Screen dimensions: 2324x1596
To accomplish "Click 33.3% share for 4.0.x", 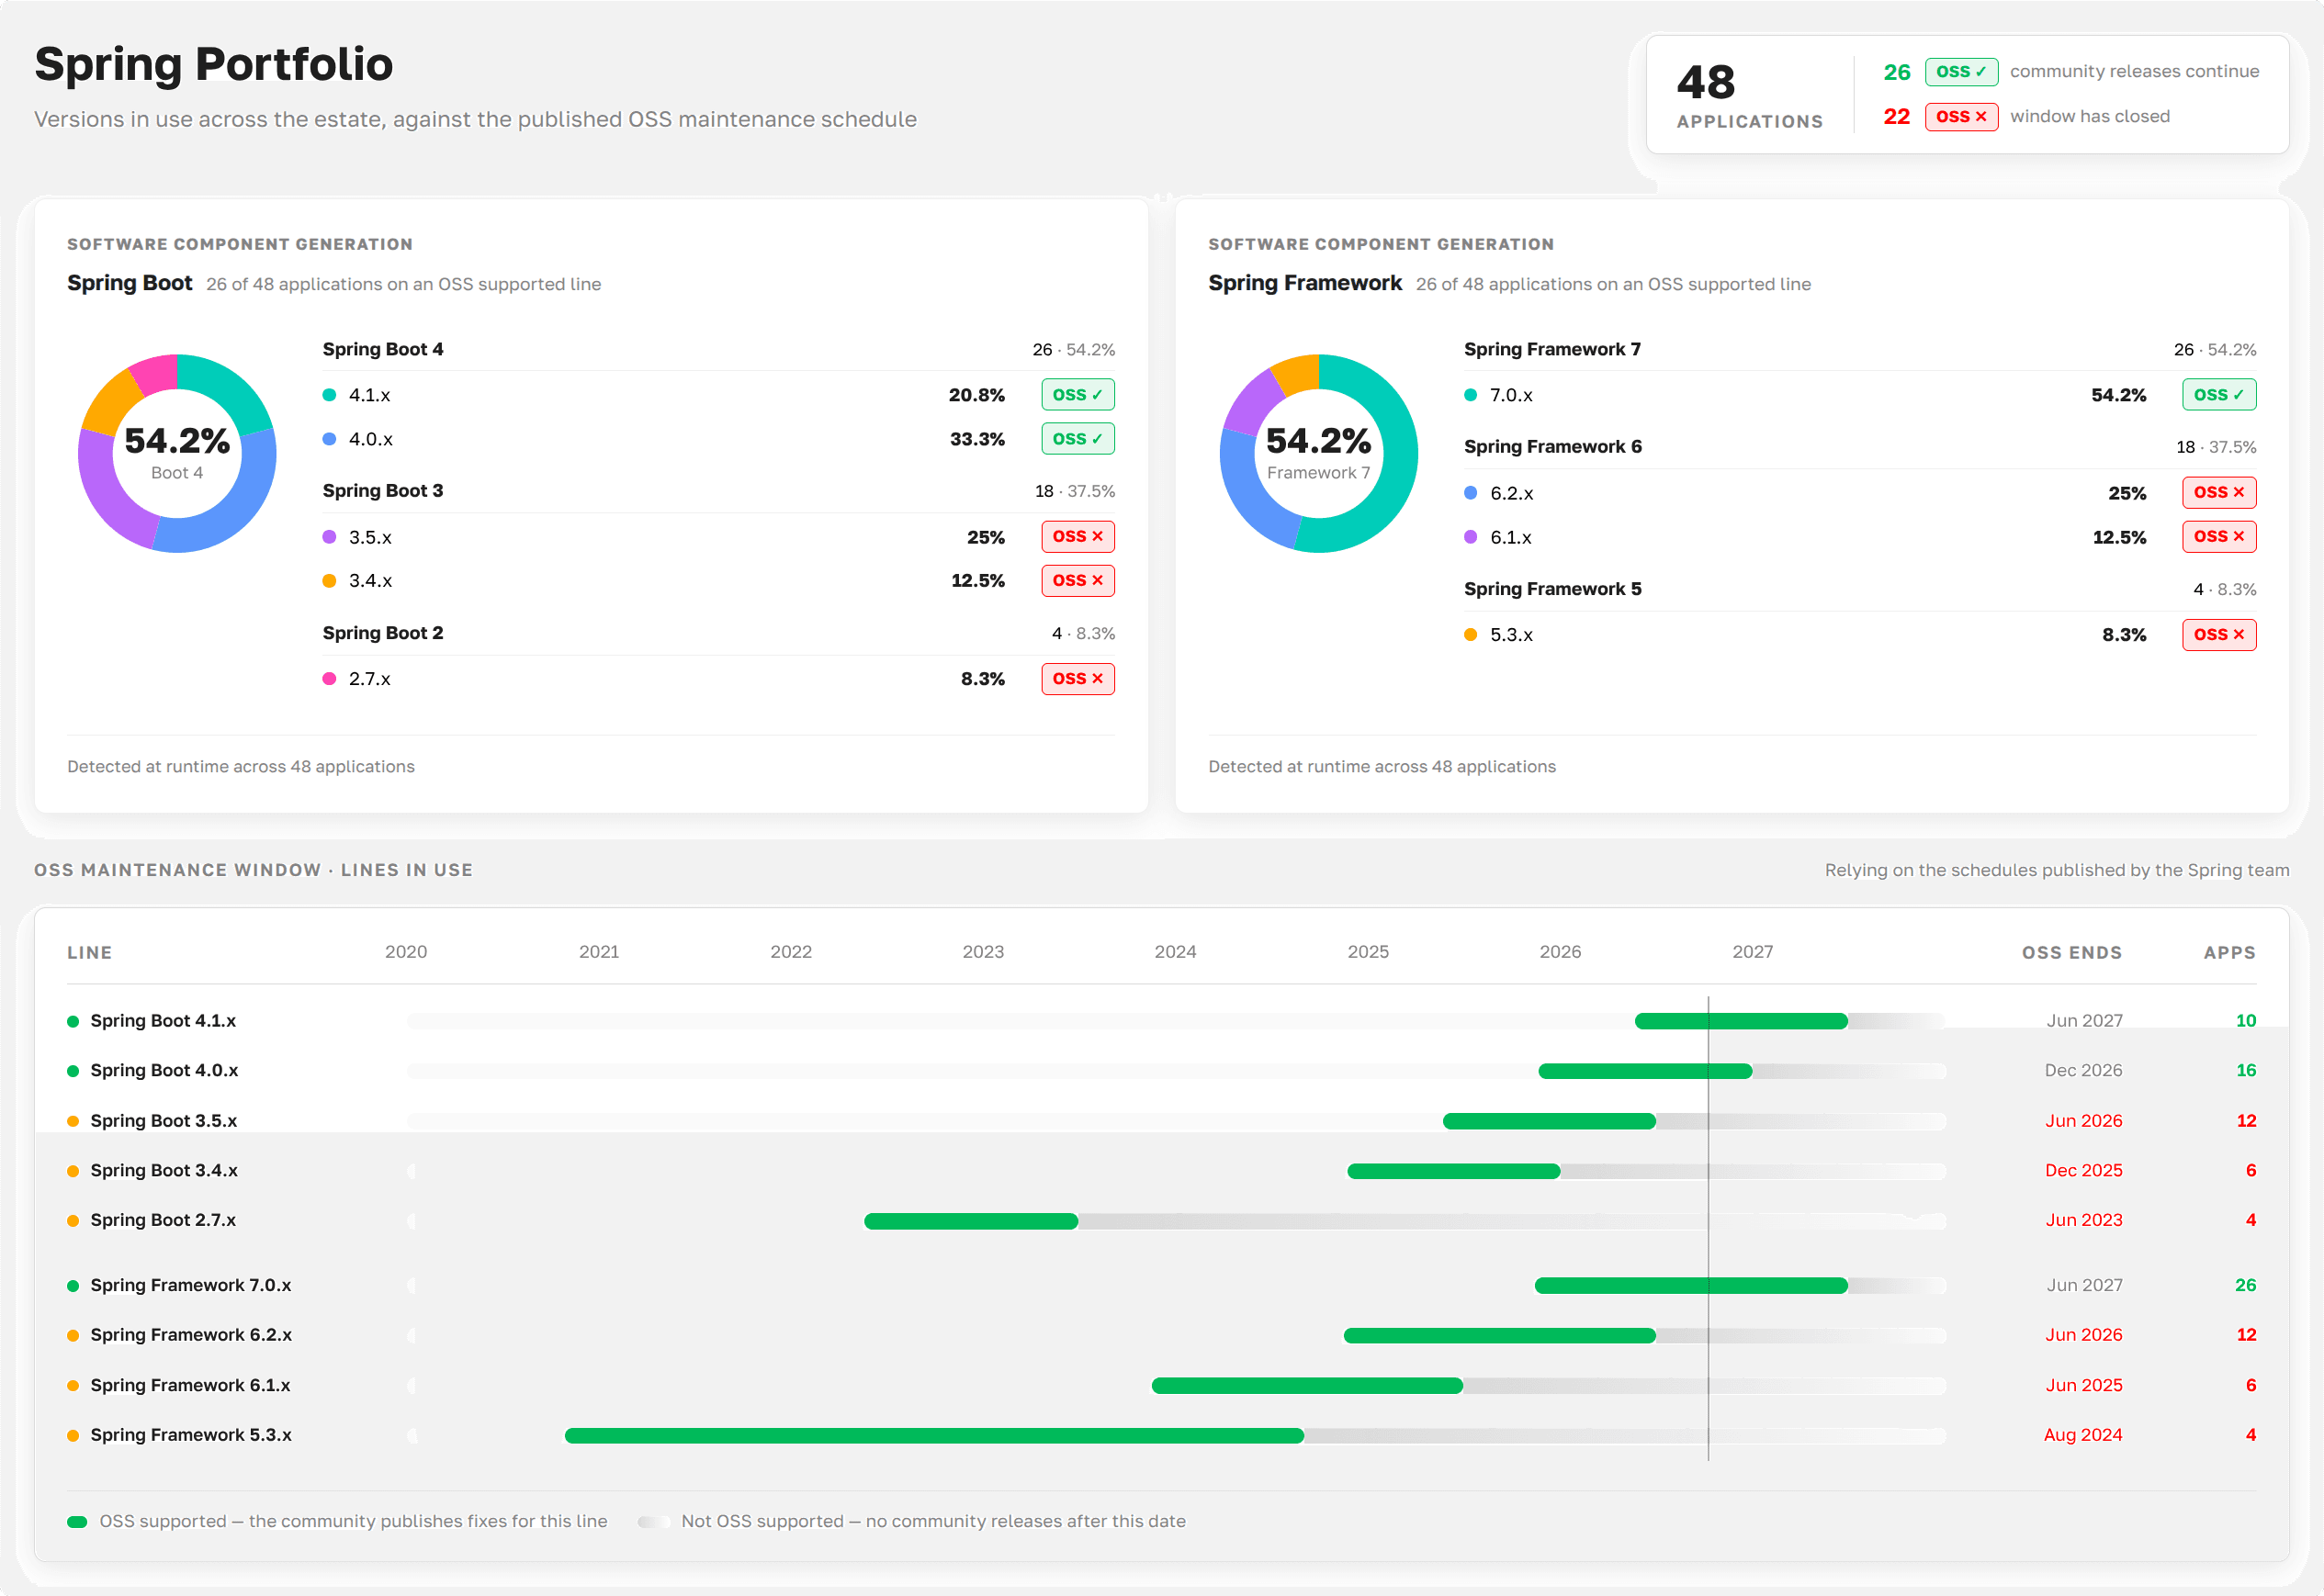I will (x=977, y=439).
